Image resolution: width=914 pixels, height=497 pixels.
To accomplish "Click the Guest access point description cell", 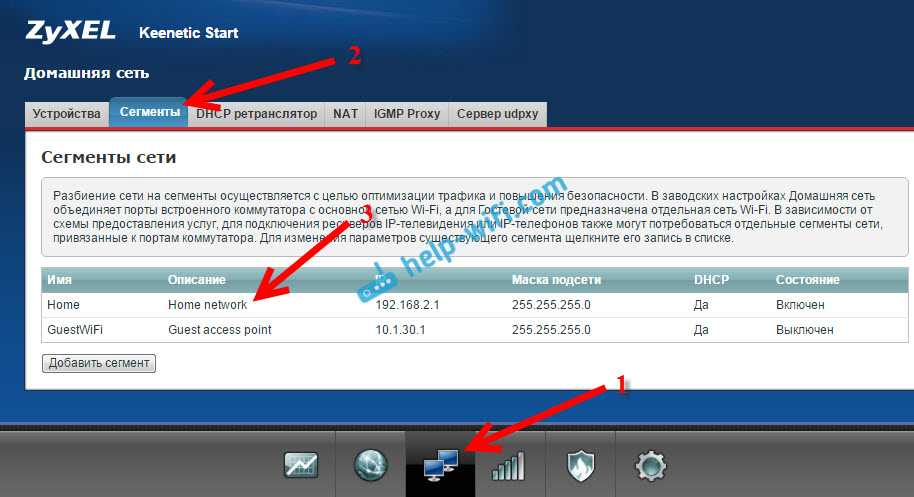I will (219, 329).
